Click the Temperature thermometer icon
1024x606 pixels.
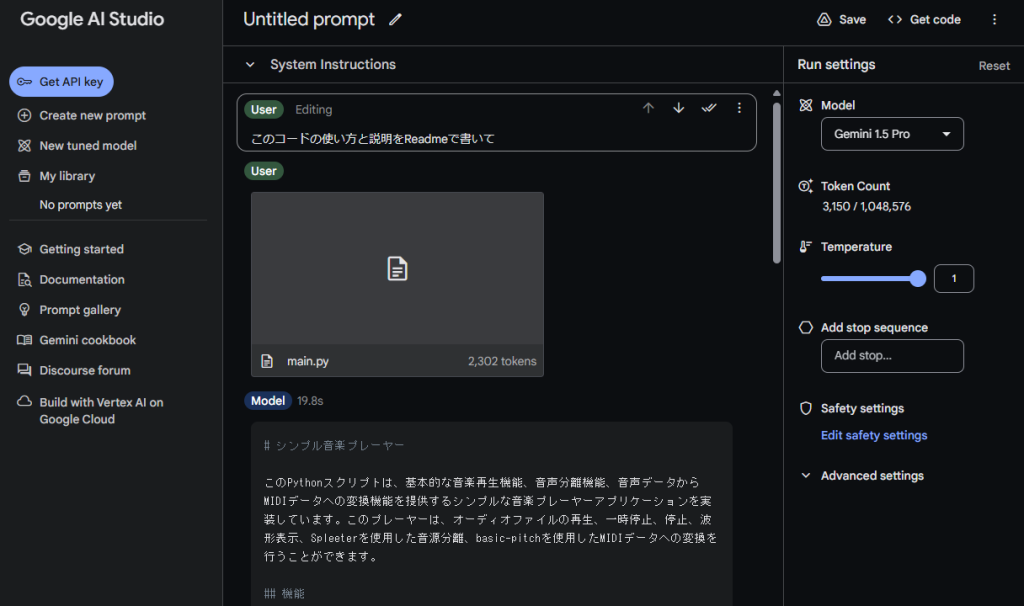pos(805,247)
